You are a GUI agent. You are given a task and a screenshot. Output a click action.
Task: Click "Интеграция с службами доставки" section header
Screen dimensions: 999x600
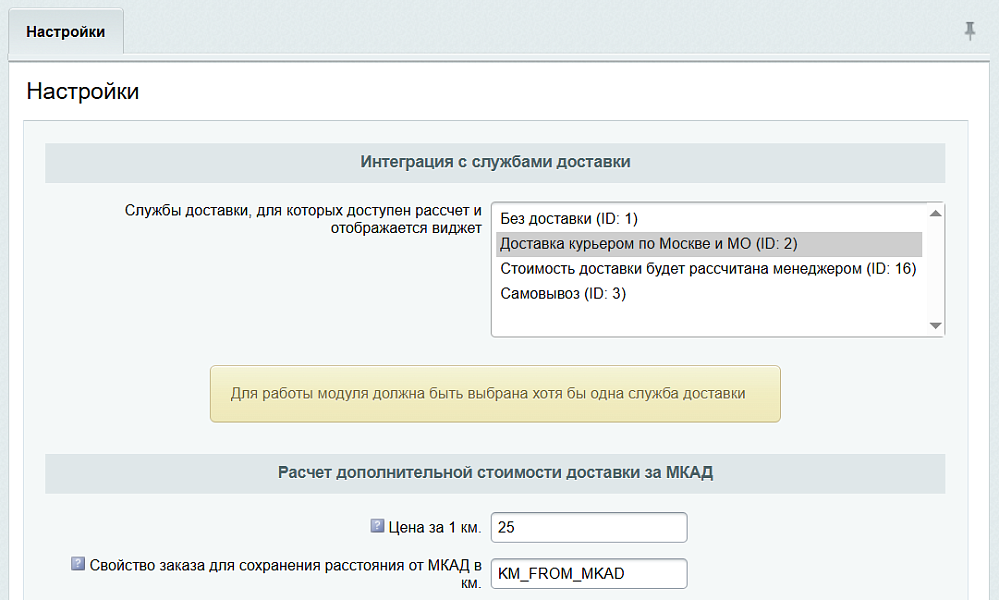pos(495,162)
